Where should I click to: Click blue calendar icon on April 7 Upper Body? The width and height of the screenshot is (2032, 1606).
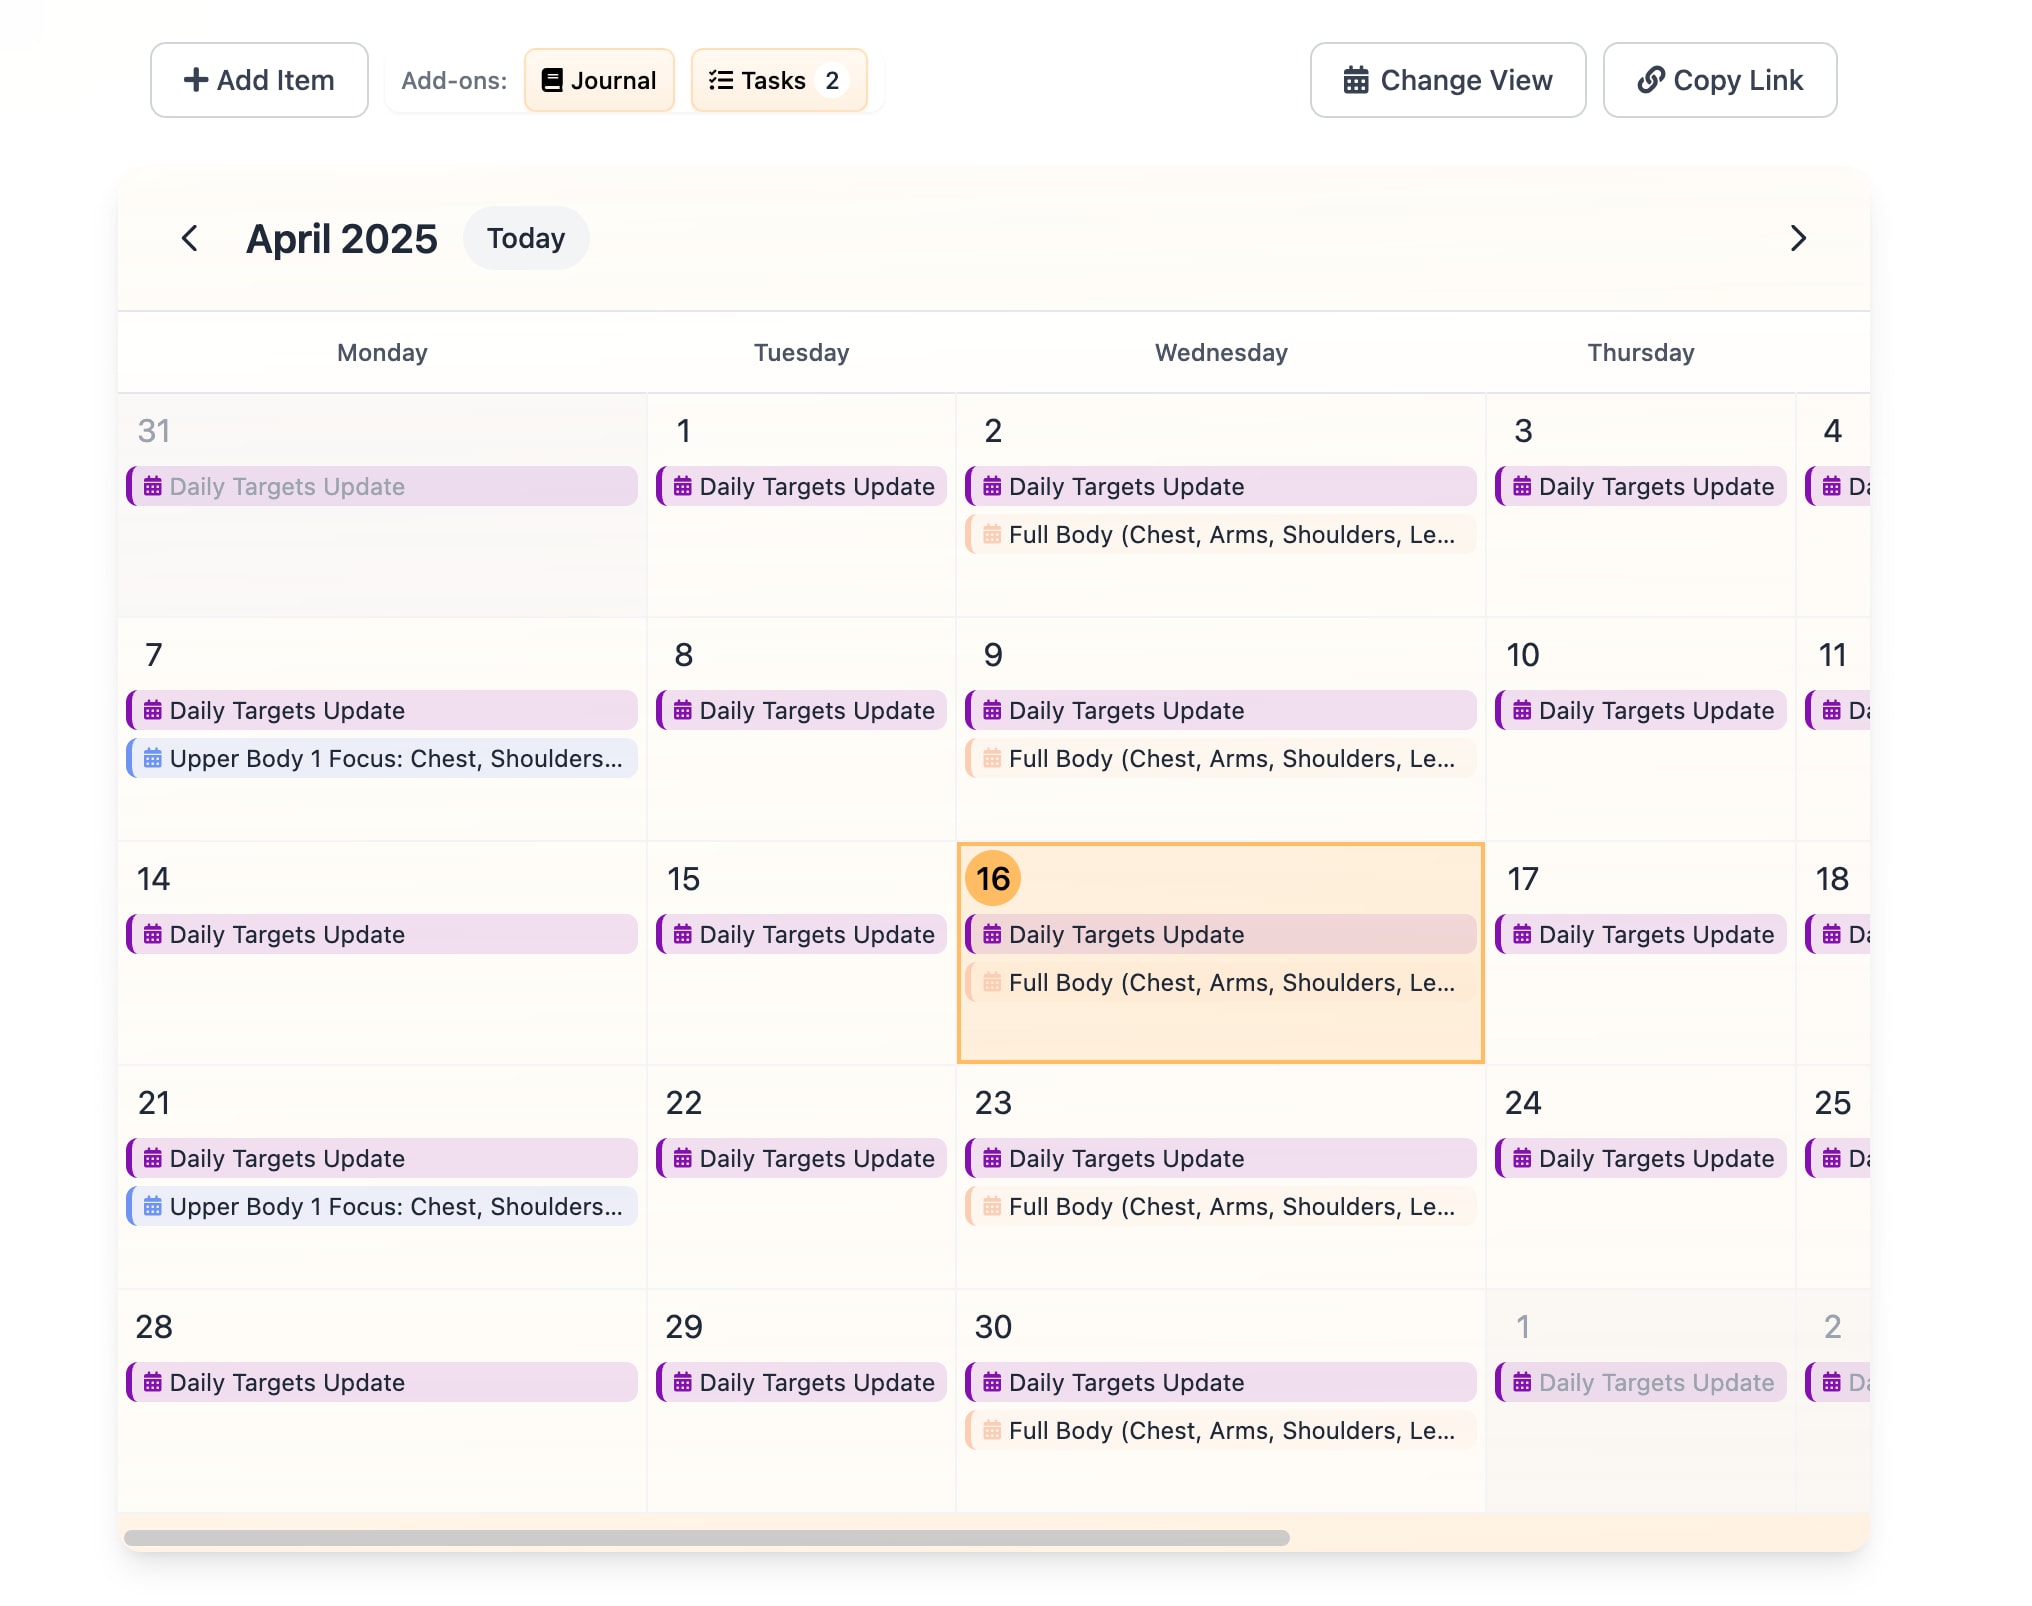(x=152, y=759)
